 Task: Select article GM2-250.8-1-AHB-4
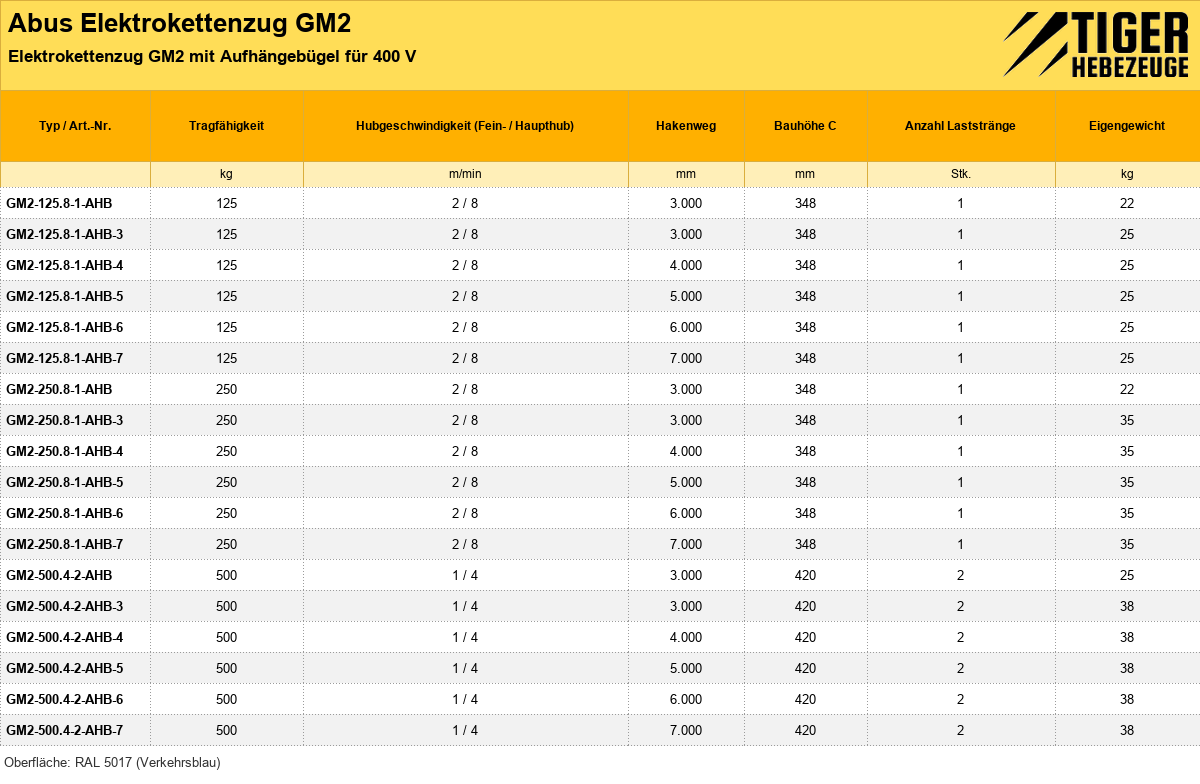pos(65,451)
